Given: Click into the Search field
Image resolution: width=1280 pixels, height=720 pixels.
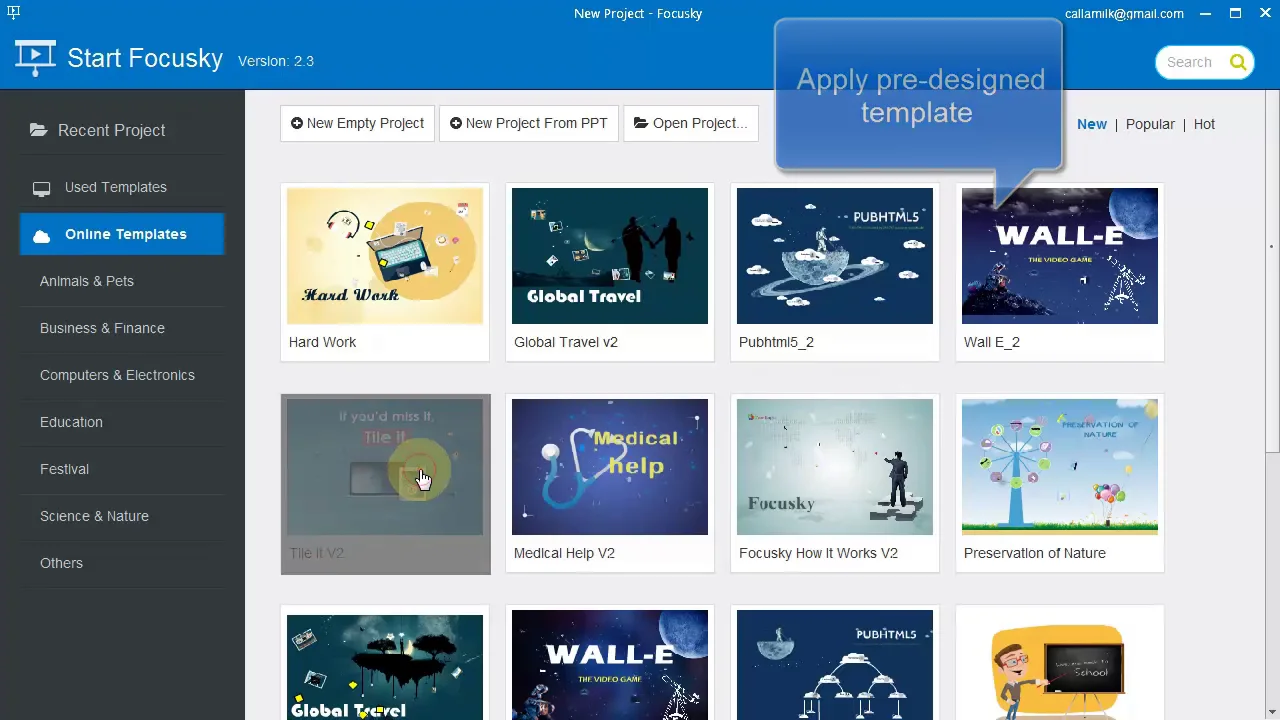Looking at the screenshot, I should 1190,62.
